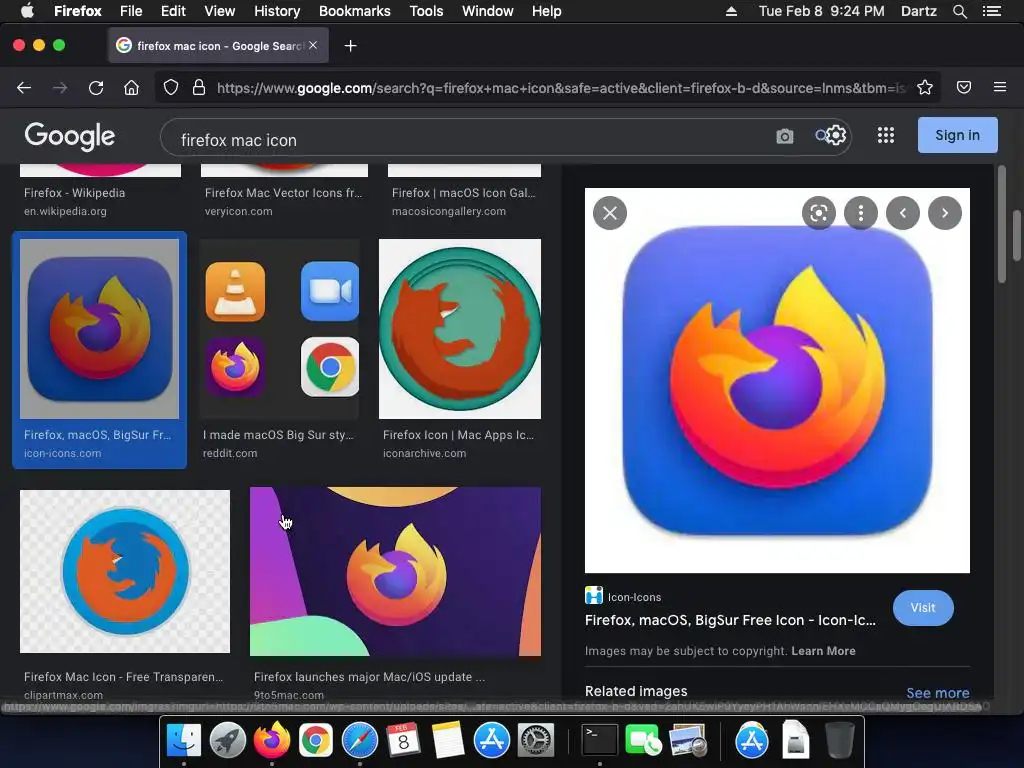Open the History menu
This screenshot has height=768, width=1024.
pyautogui.click(x=277, y=11)
